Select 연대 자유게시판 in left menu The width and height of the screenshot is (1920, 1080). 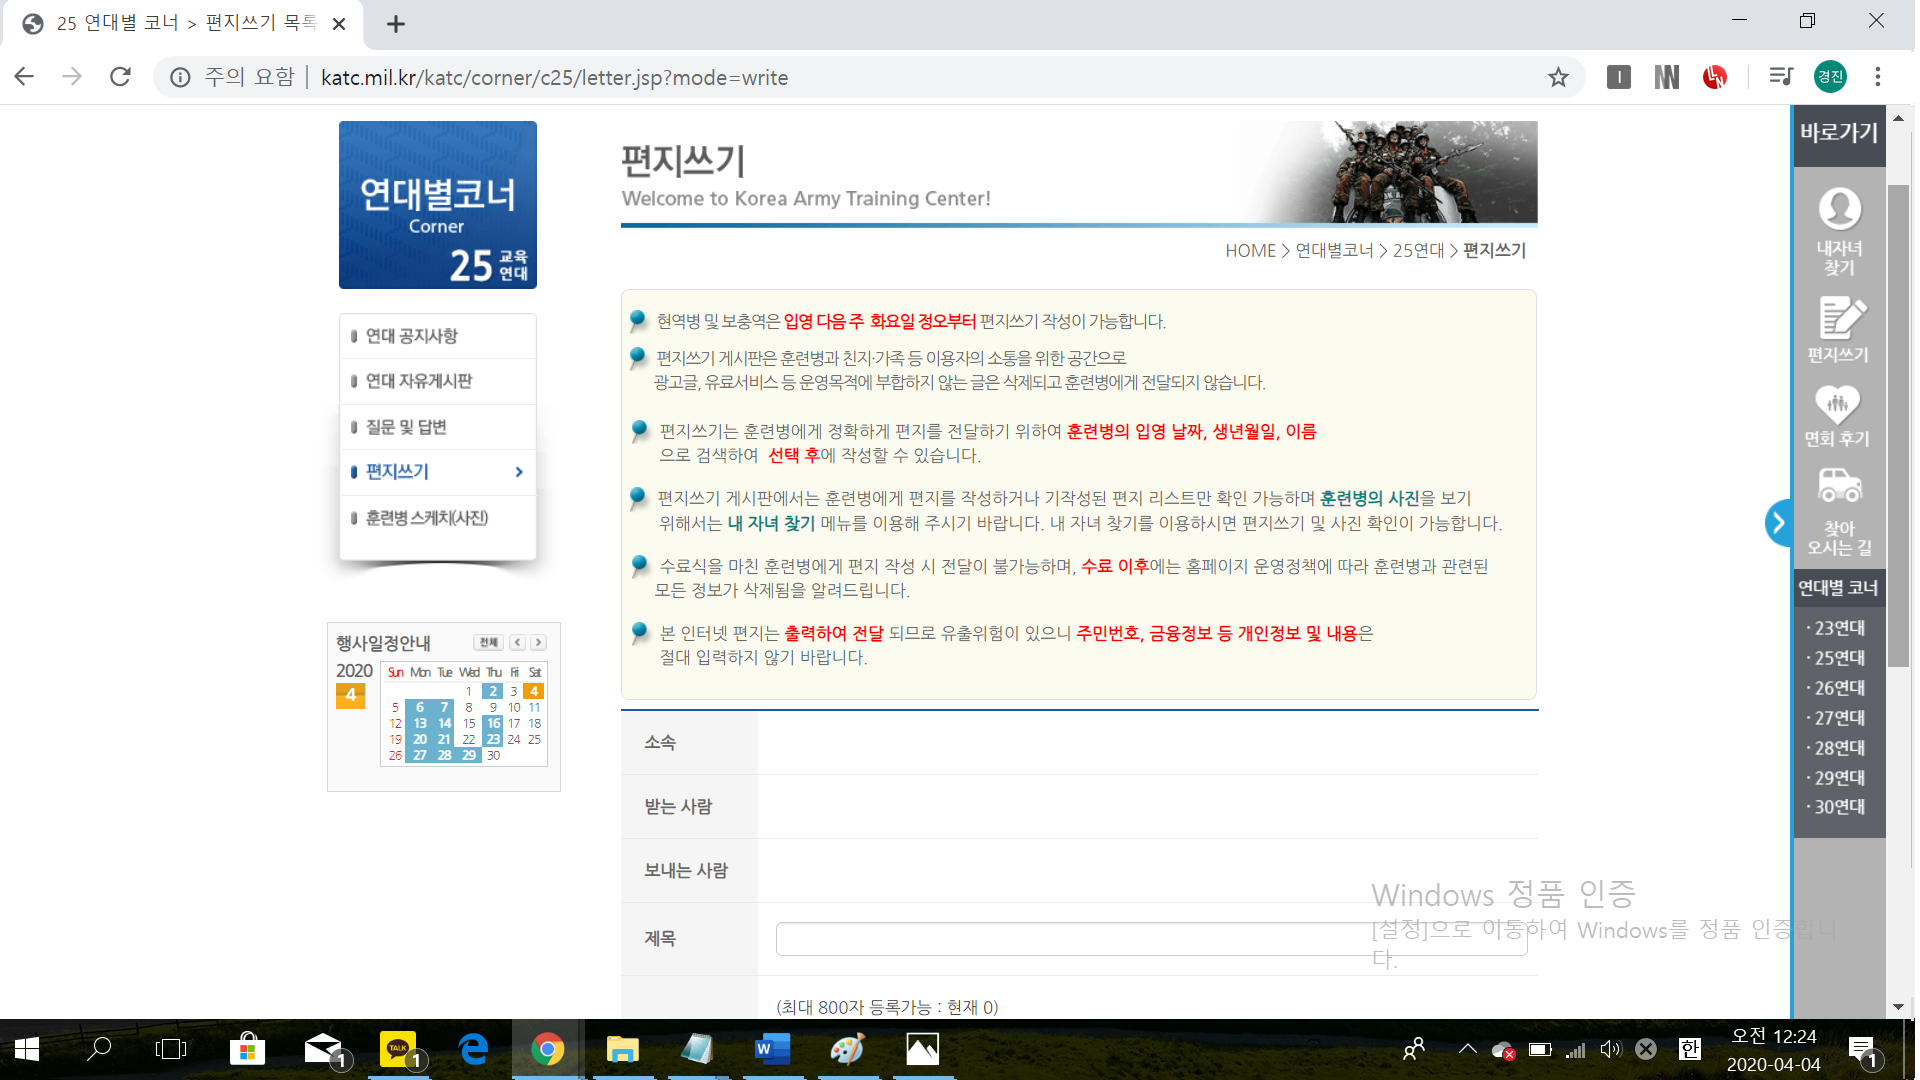point(419,381)
